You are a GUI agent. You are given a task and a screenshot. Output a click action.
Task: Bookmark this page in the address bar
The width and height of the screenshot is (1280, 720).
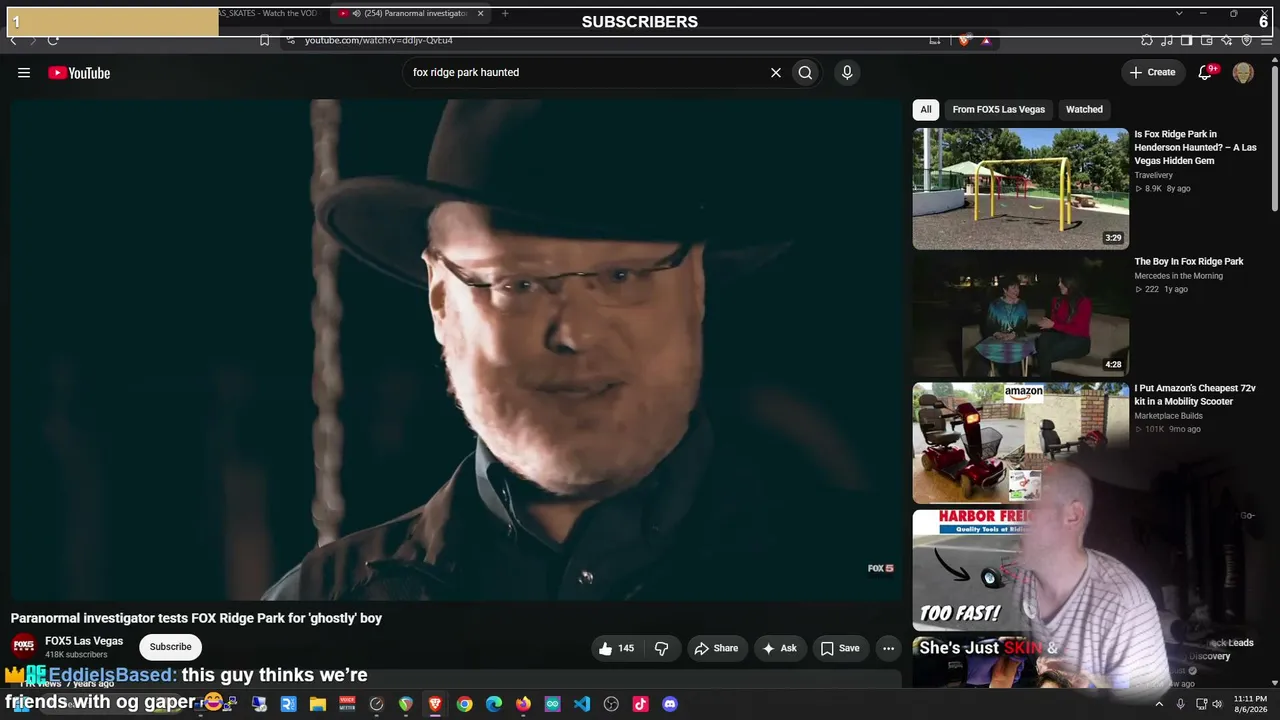pyautogui.click(x=264, y=40)
